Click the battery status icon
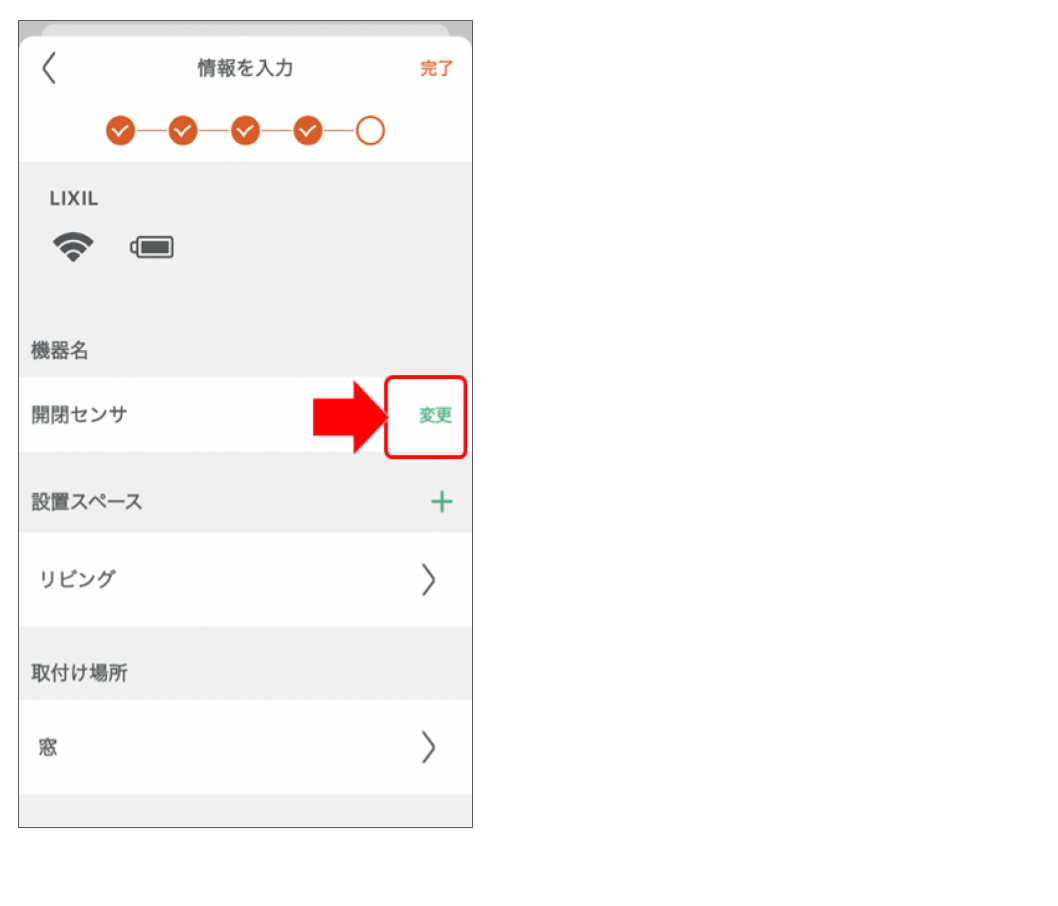Image resolution: width=1058 pixels, height=906 pixels. click(x=152, y=247)
